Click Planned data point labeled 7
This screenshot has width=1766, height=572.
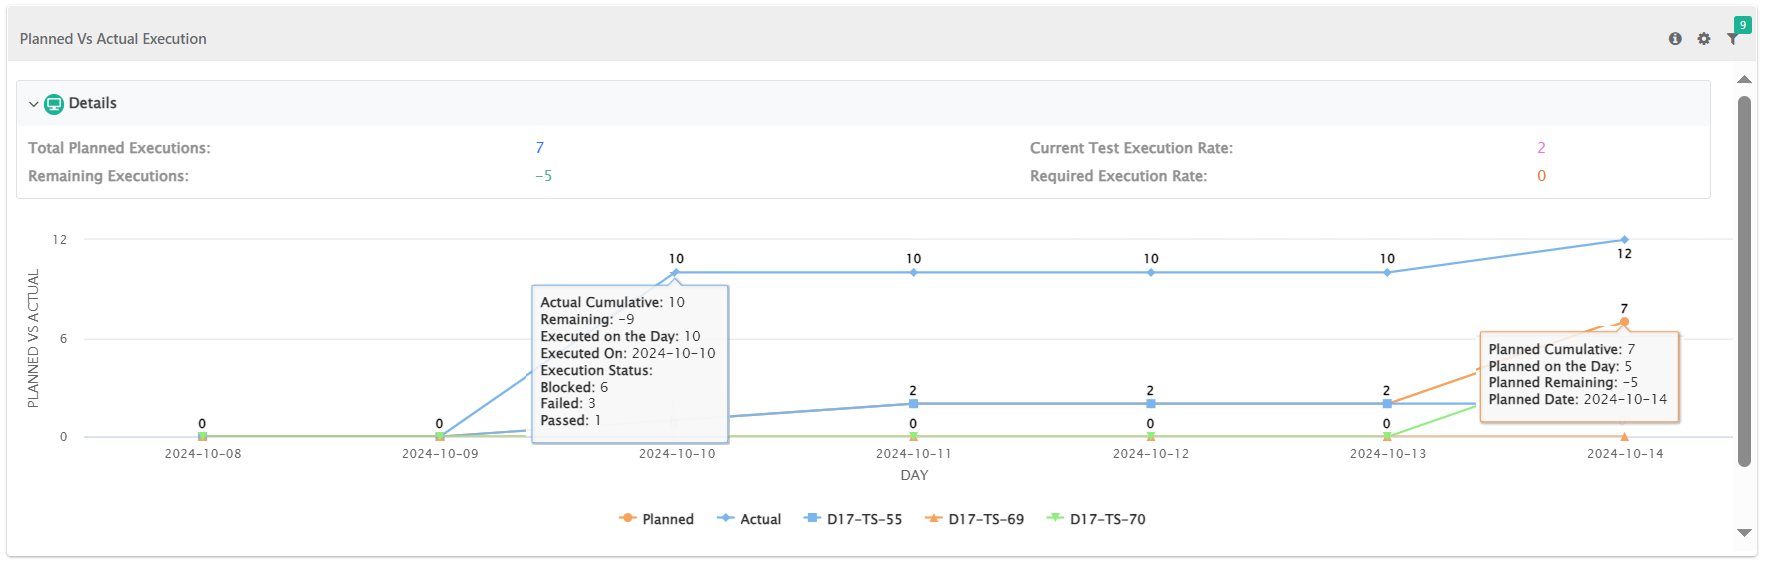1624,322
